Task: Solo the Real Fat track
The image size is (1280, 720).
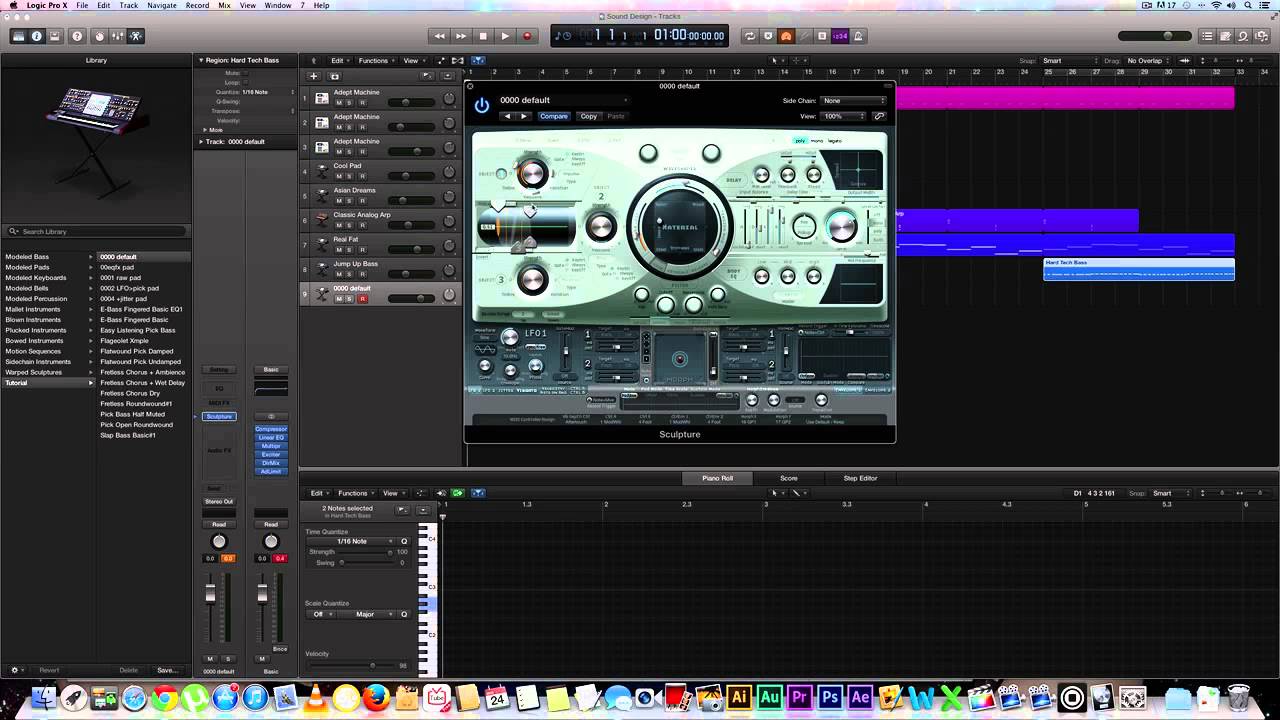Action: point(349,249)
